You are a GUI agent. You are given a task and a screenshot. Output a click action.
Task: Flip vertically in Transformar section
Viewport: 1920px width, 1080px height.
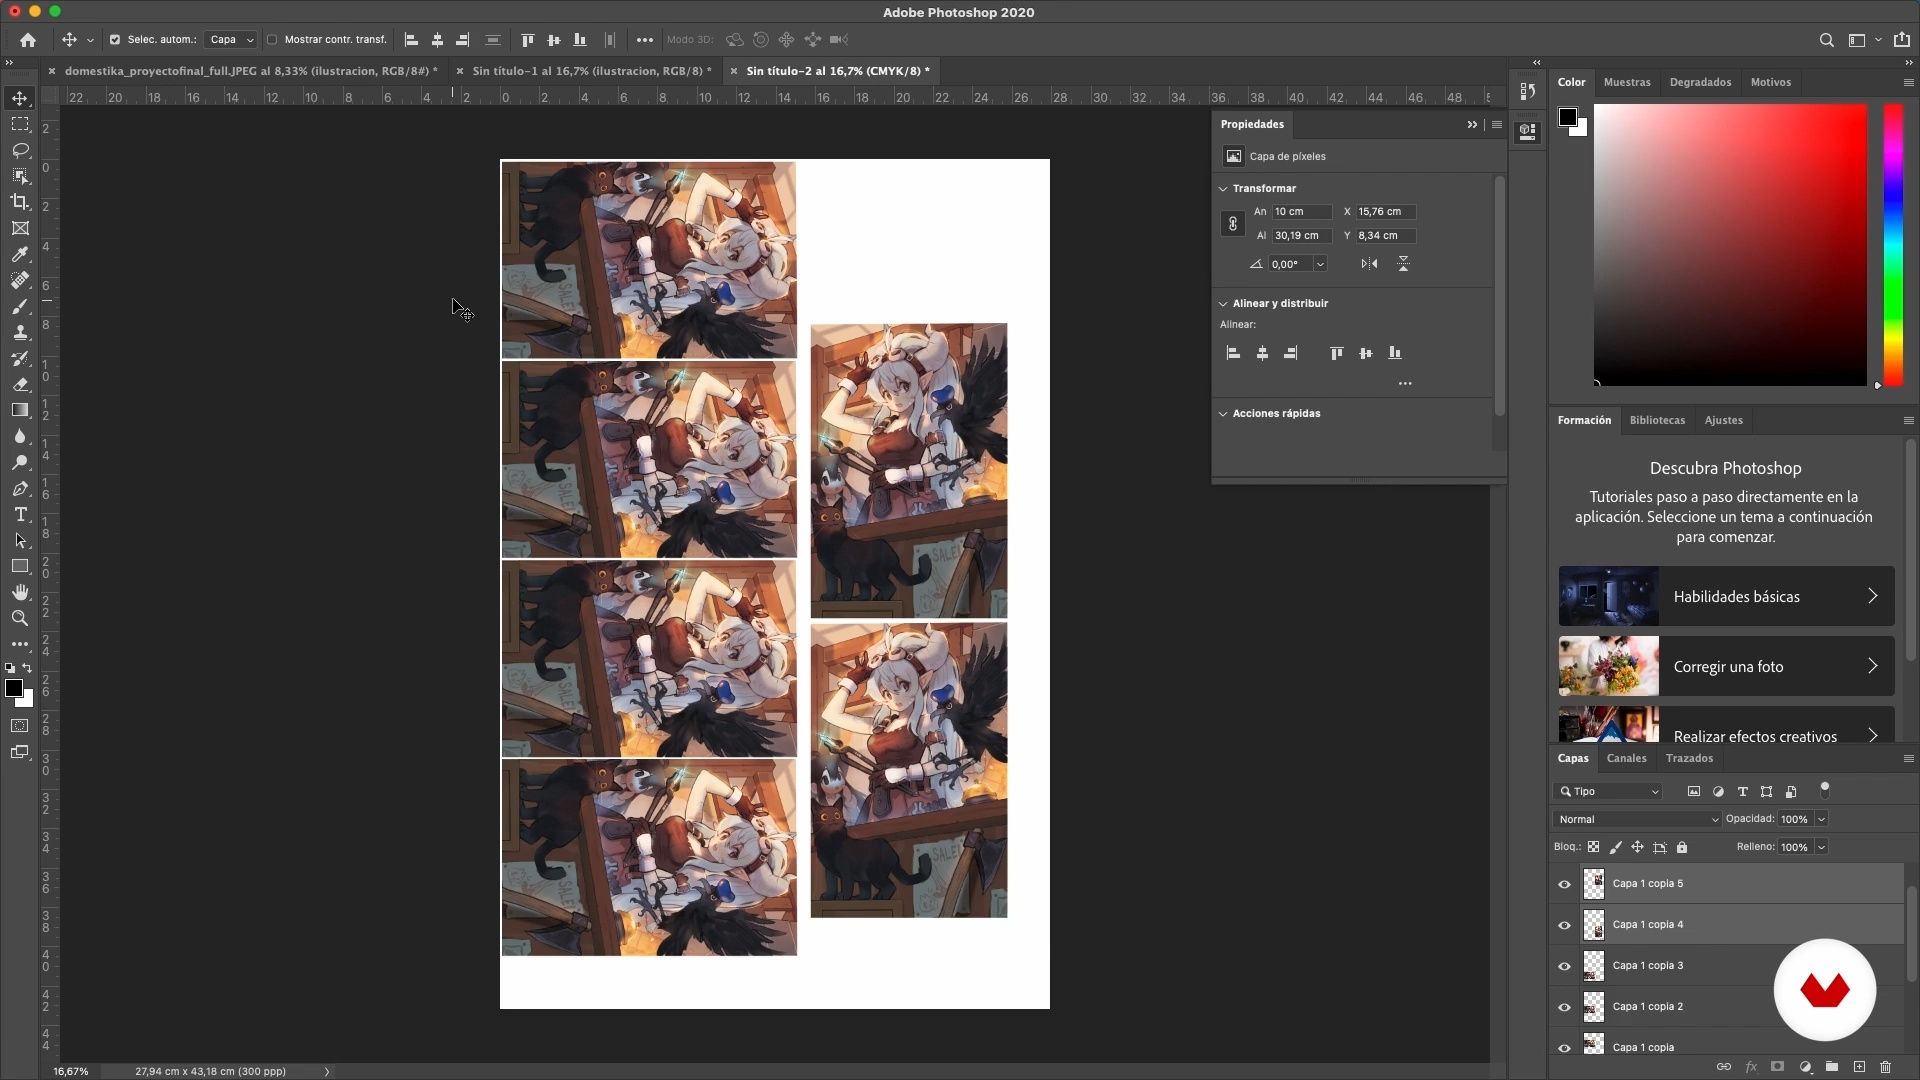(x=1403, y=264)
